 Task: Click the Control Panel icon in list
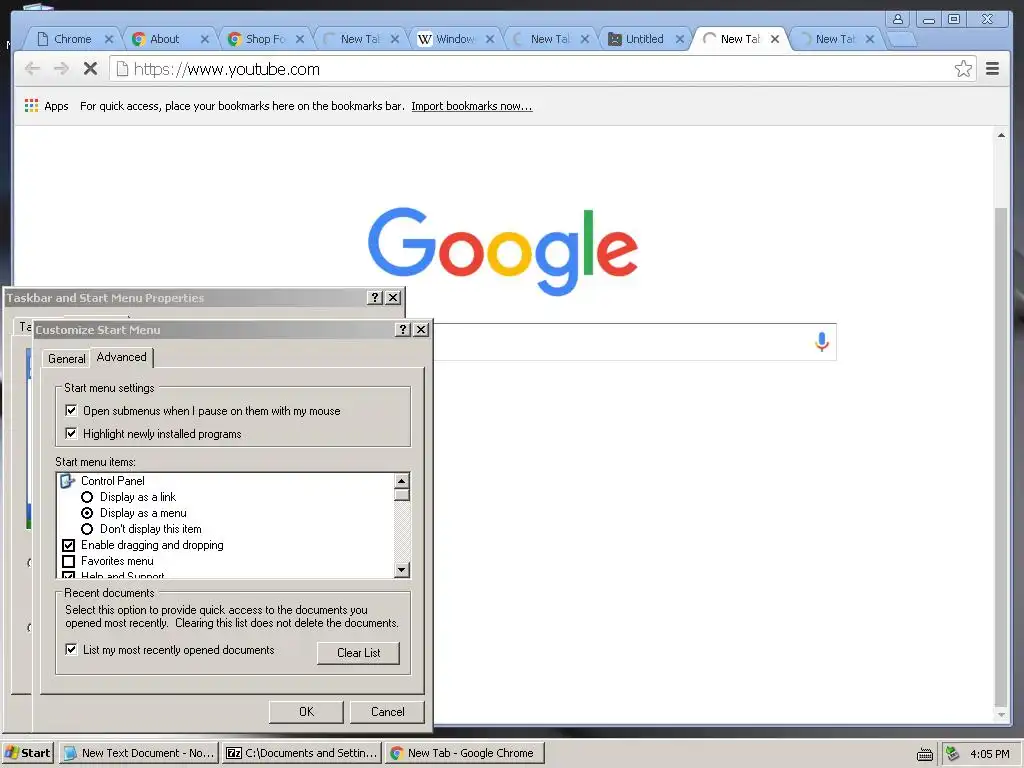click(x=68, y=481)
